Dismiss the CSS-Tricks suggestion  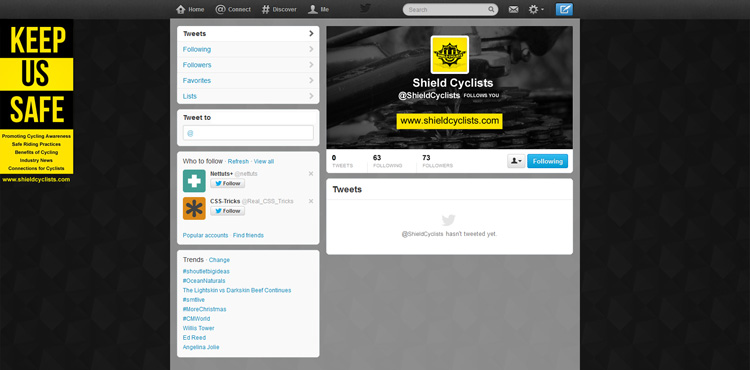point(311,201)
